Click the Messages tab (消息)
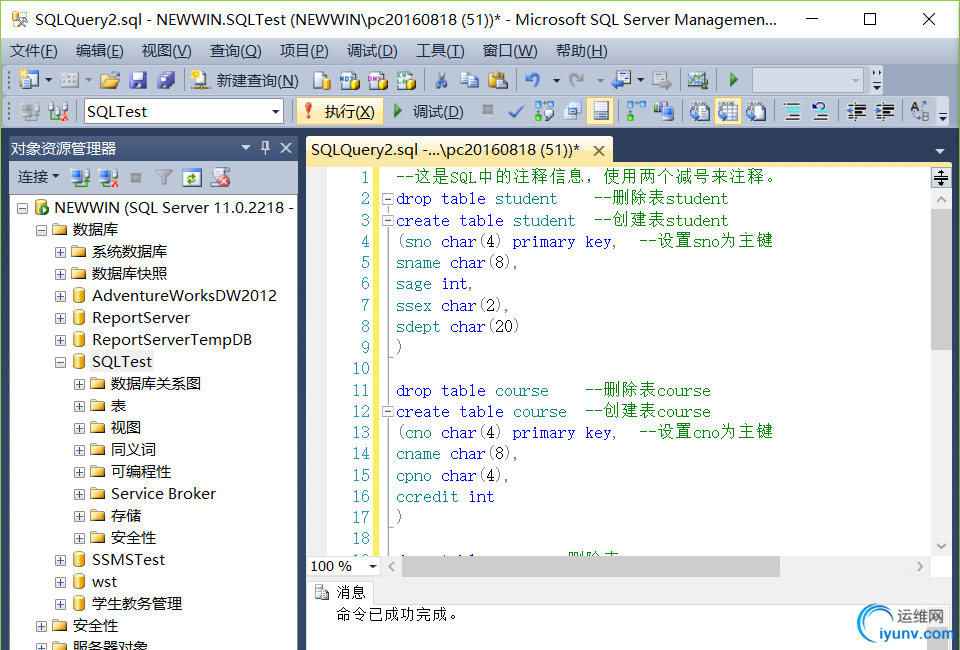Screen dimensions: 960x650 pos(341,592)
